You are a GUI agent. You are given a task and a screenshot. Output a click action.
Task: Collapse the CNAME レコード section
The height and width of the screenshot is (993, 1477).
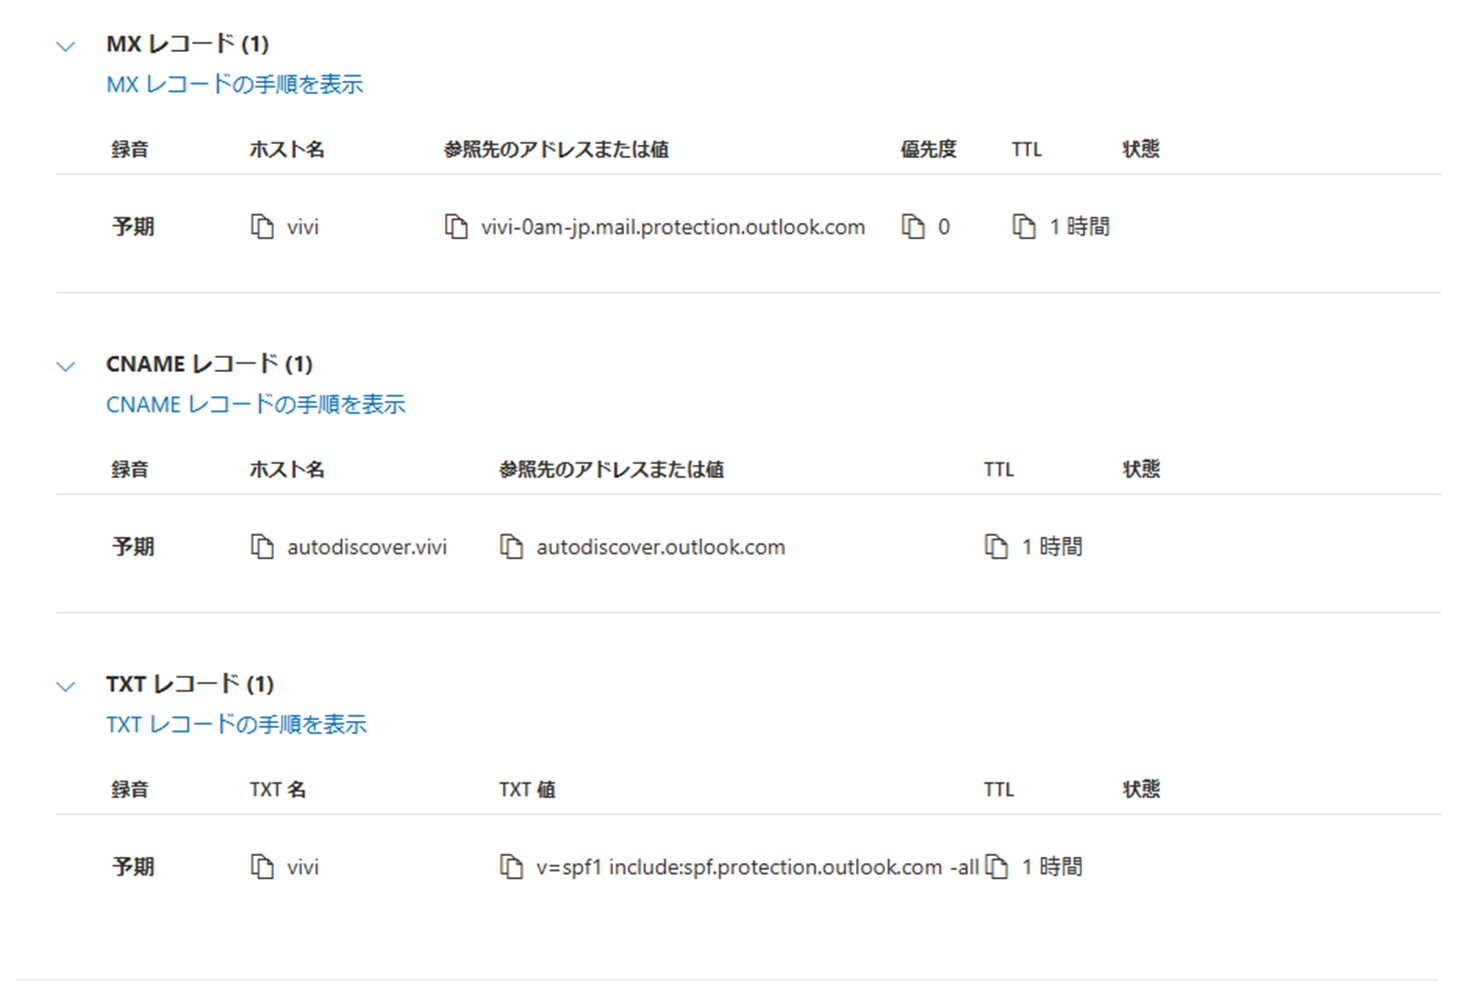coord(66,366)
